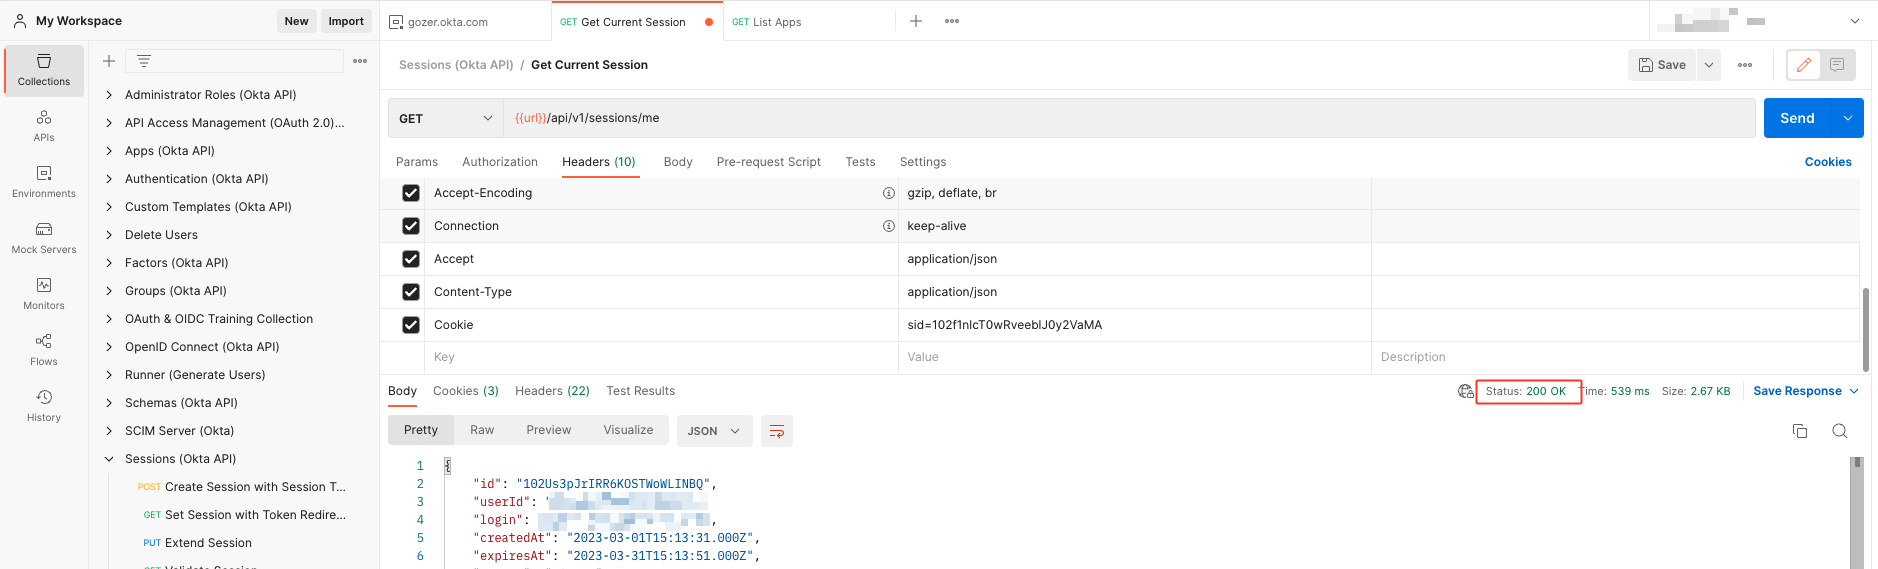Select the Raw response view

point(482,430)
